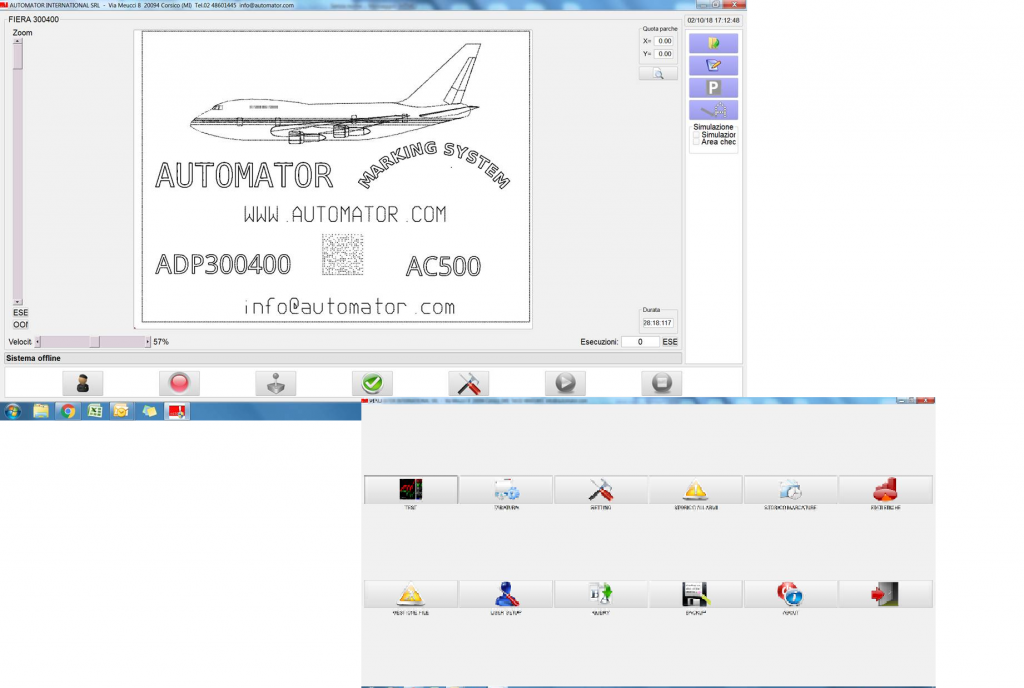Start marking with the play button
The image size is (1024, 688).
click(565, 383)
